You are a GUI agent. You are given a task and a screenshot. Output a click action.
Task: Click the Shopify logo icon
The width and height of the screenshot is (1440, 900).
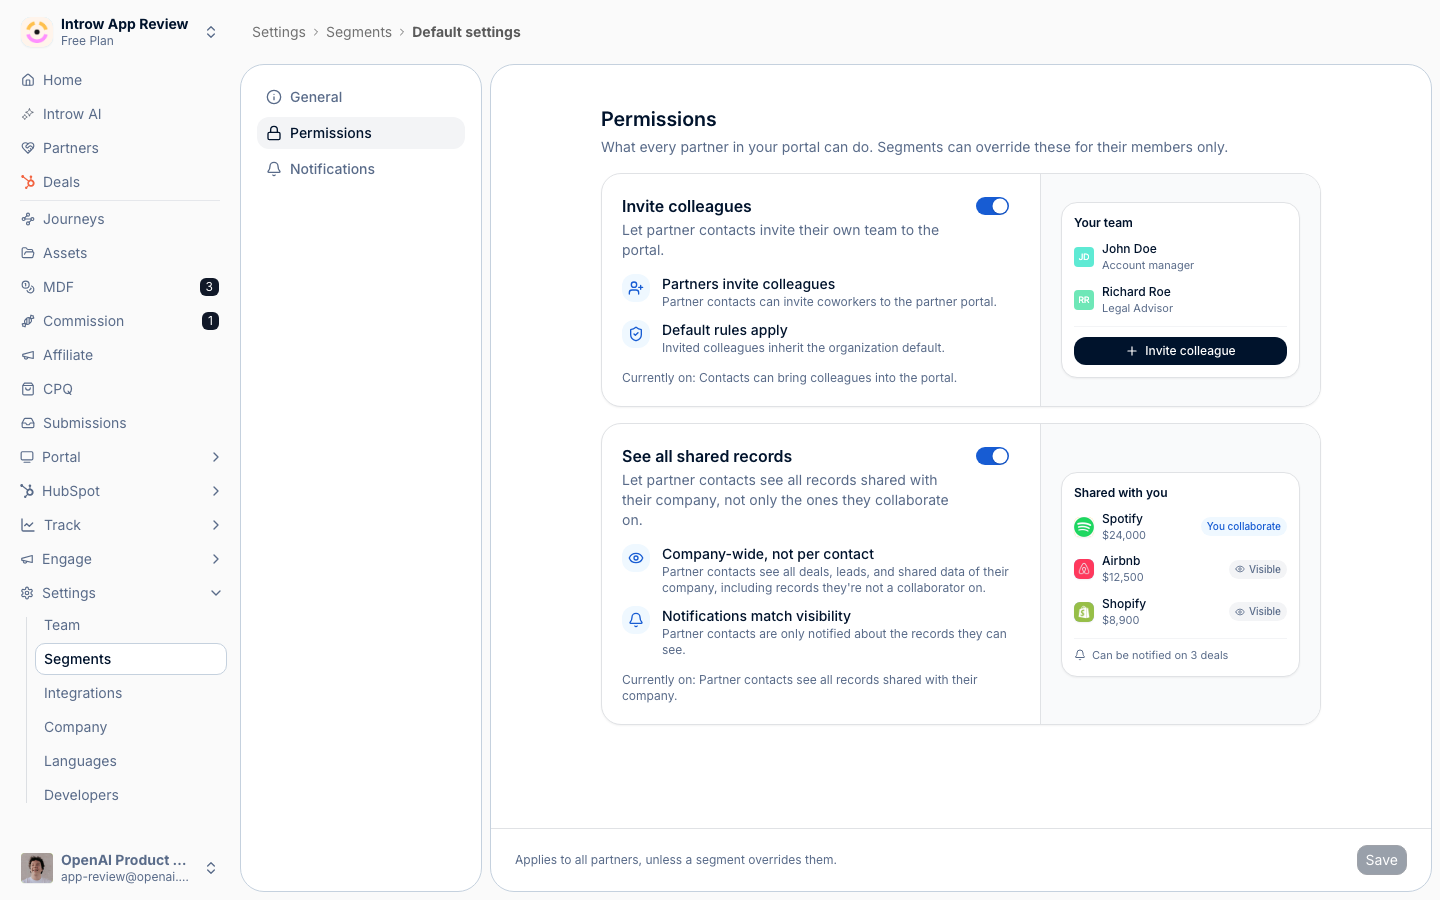point(1084,612)
